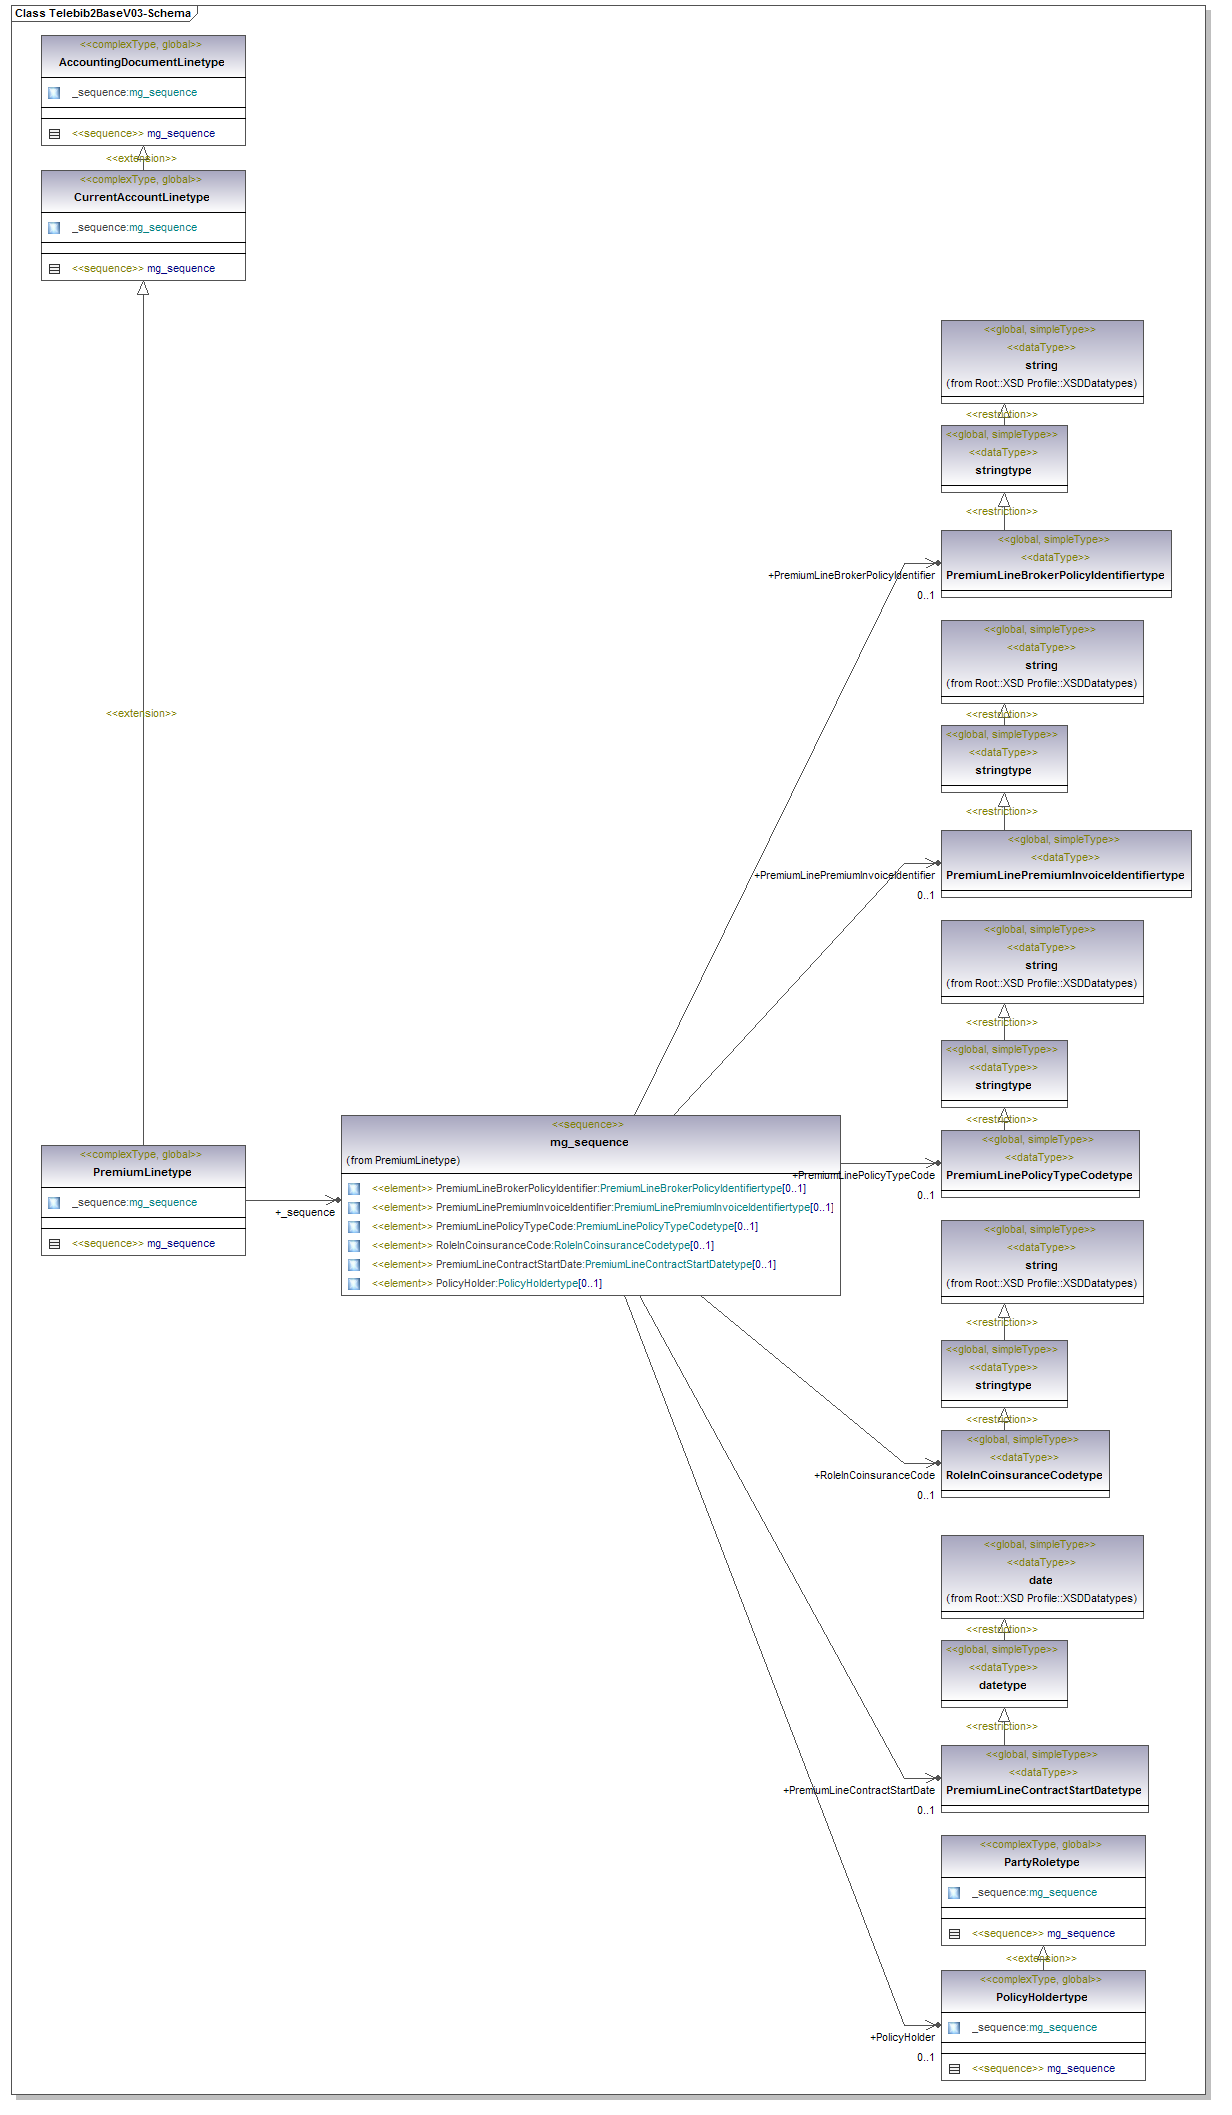The image size is (1232, 2115).
Task: Click the PremiumLineContractStartDate element icon in mg_sequence
Action: [354, 1265]
